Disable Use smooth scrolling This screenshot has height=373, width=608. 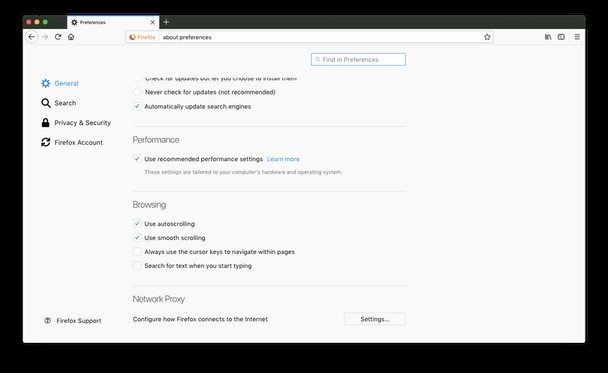137,238
